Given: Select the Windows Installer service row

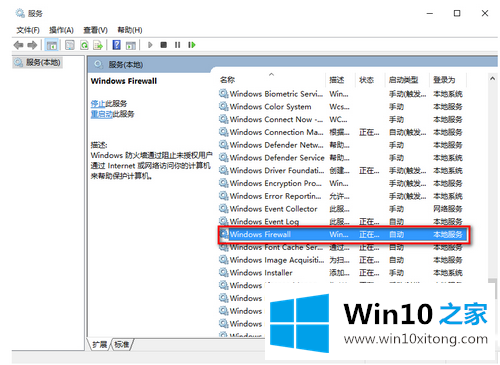Looking at the screenshot, I should click(x=343, y=273).
